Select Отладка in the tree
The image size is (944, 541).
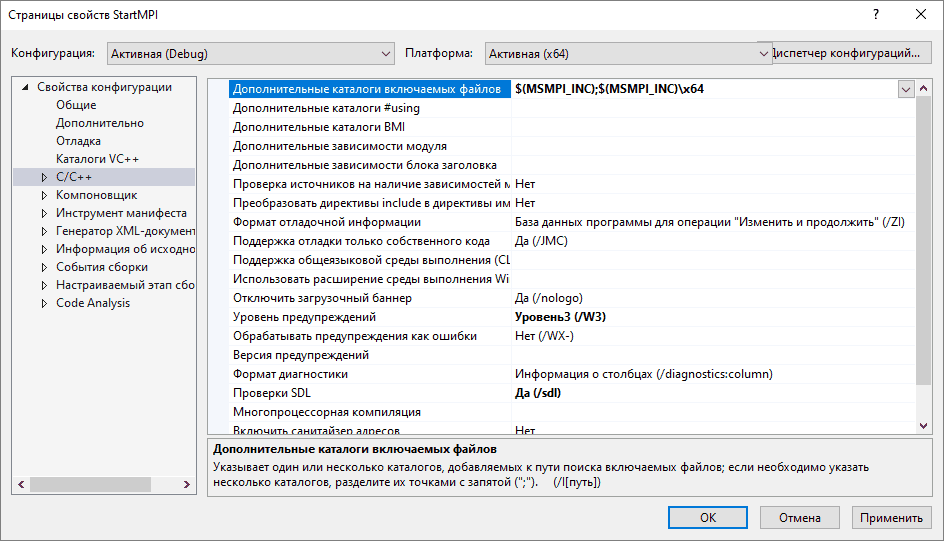[78, 141]
